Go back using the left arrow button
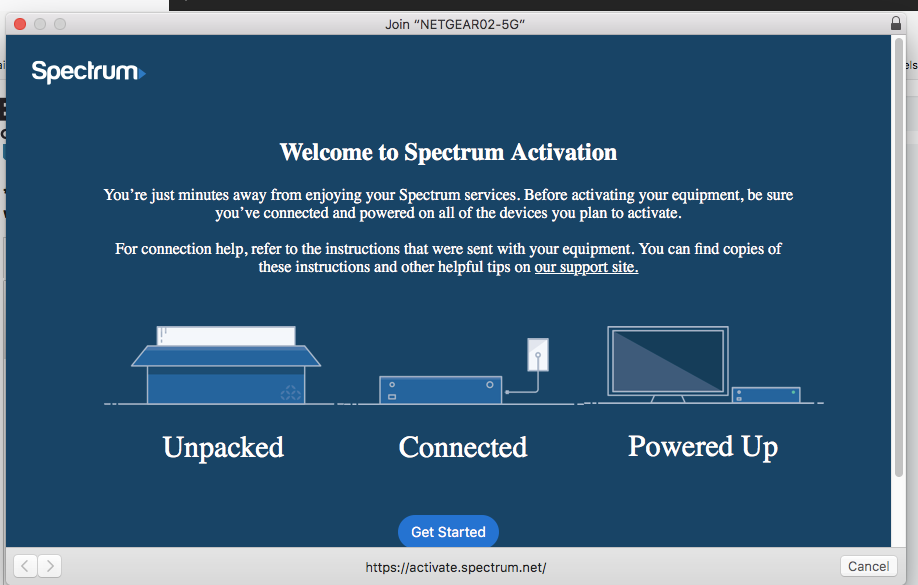Viewport: 918px width, 585px height. point(25,566)
